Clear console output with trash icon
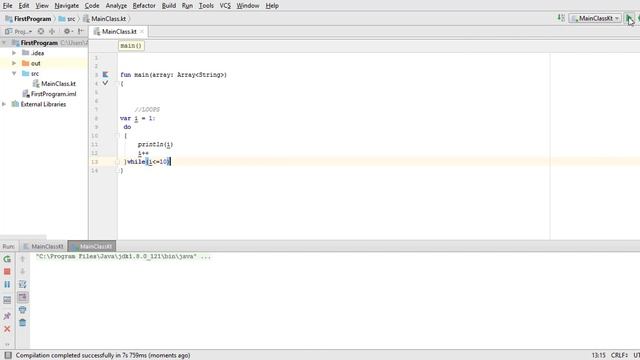This screenshot has height=360, width=640. [x=23, y=322]
